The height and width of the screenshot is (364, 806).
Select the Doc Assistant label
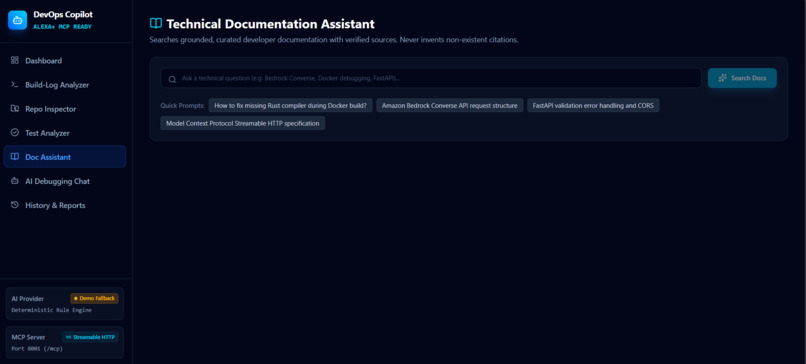(48, 157)
